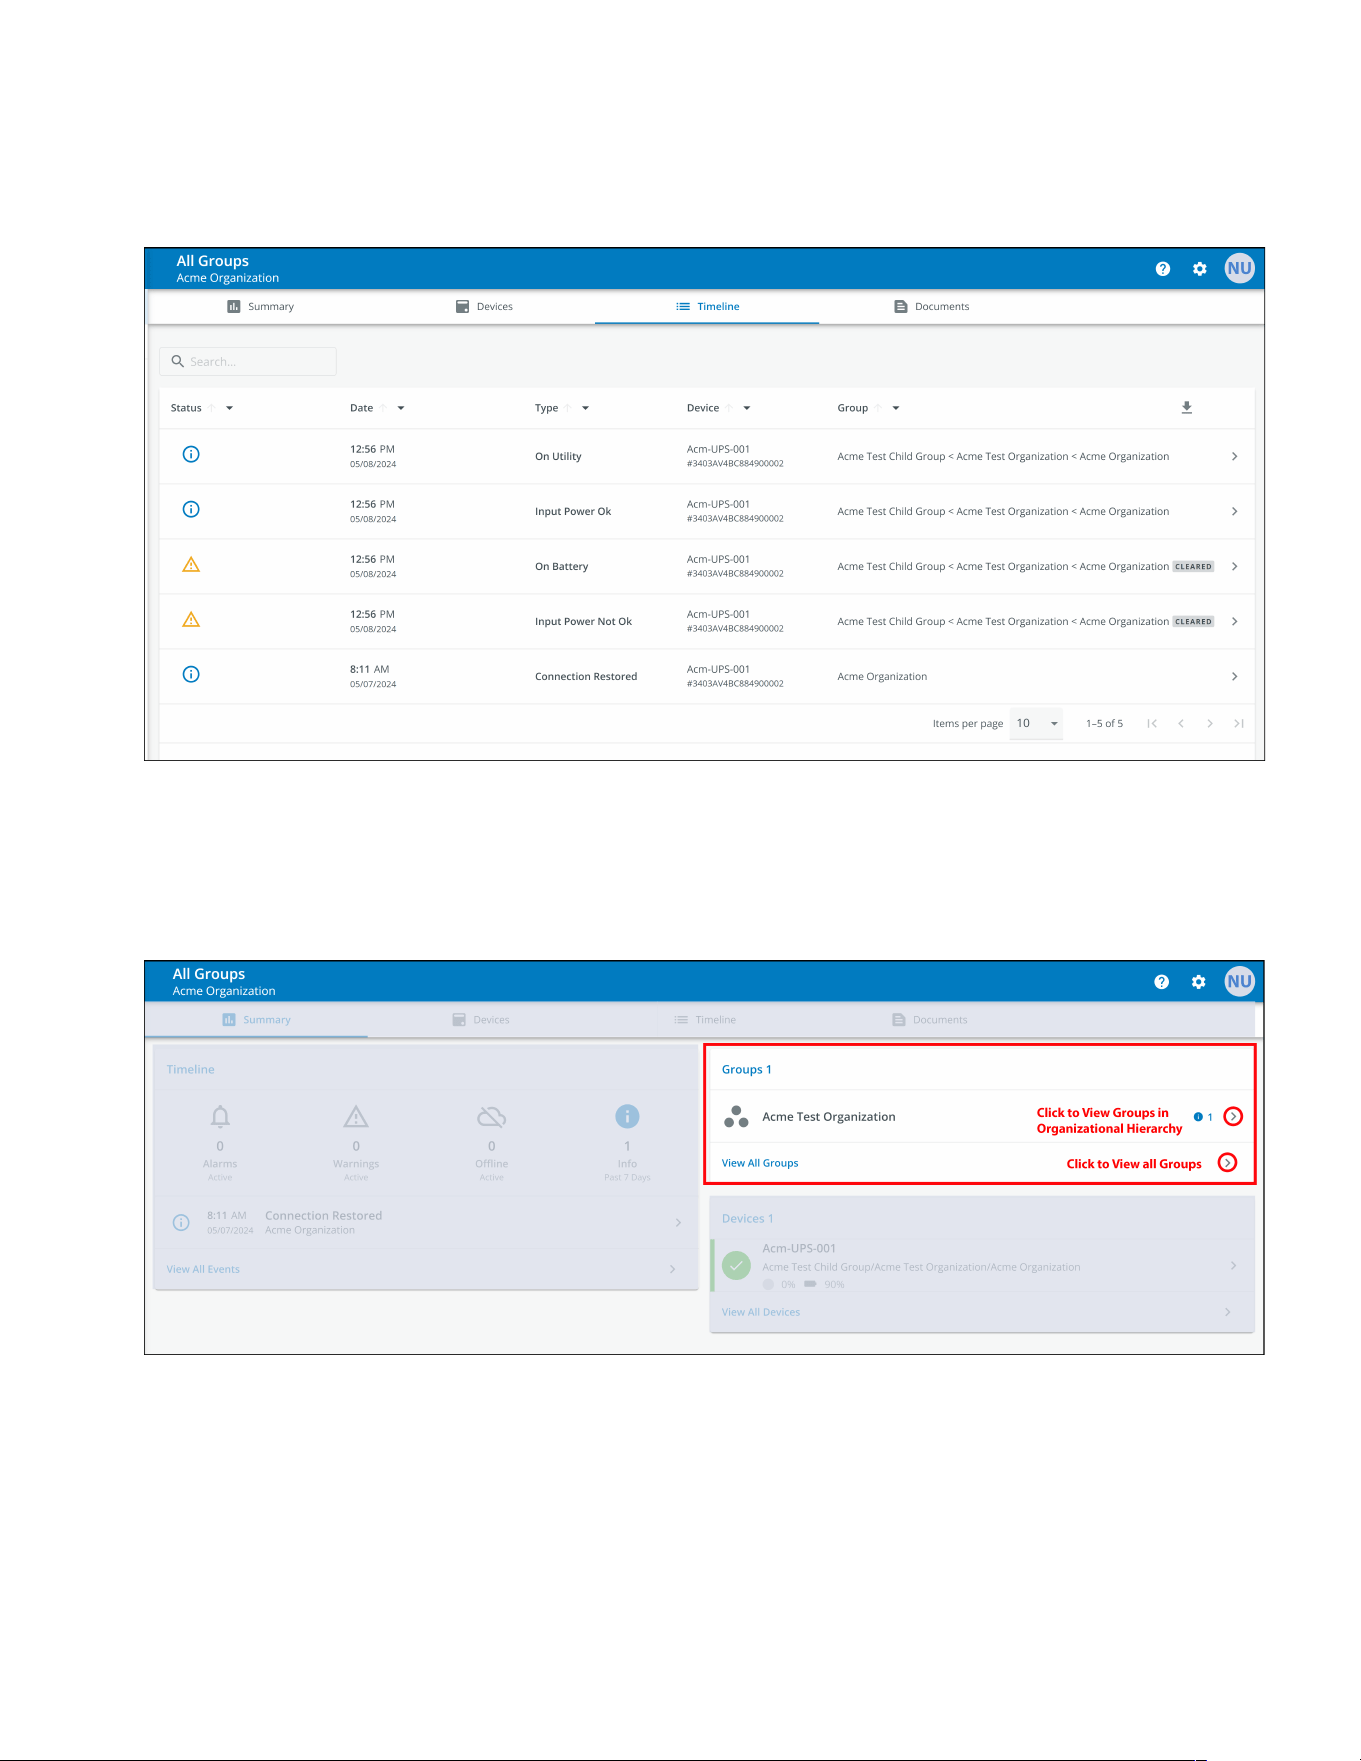Click the Offline cloud icon in the Timeline card

(492, 1116)
